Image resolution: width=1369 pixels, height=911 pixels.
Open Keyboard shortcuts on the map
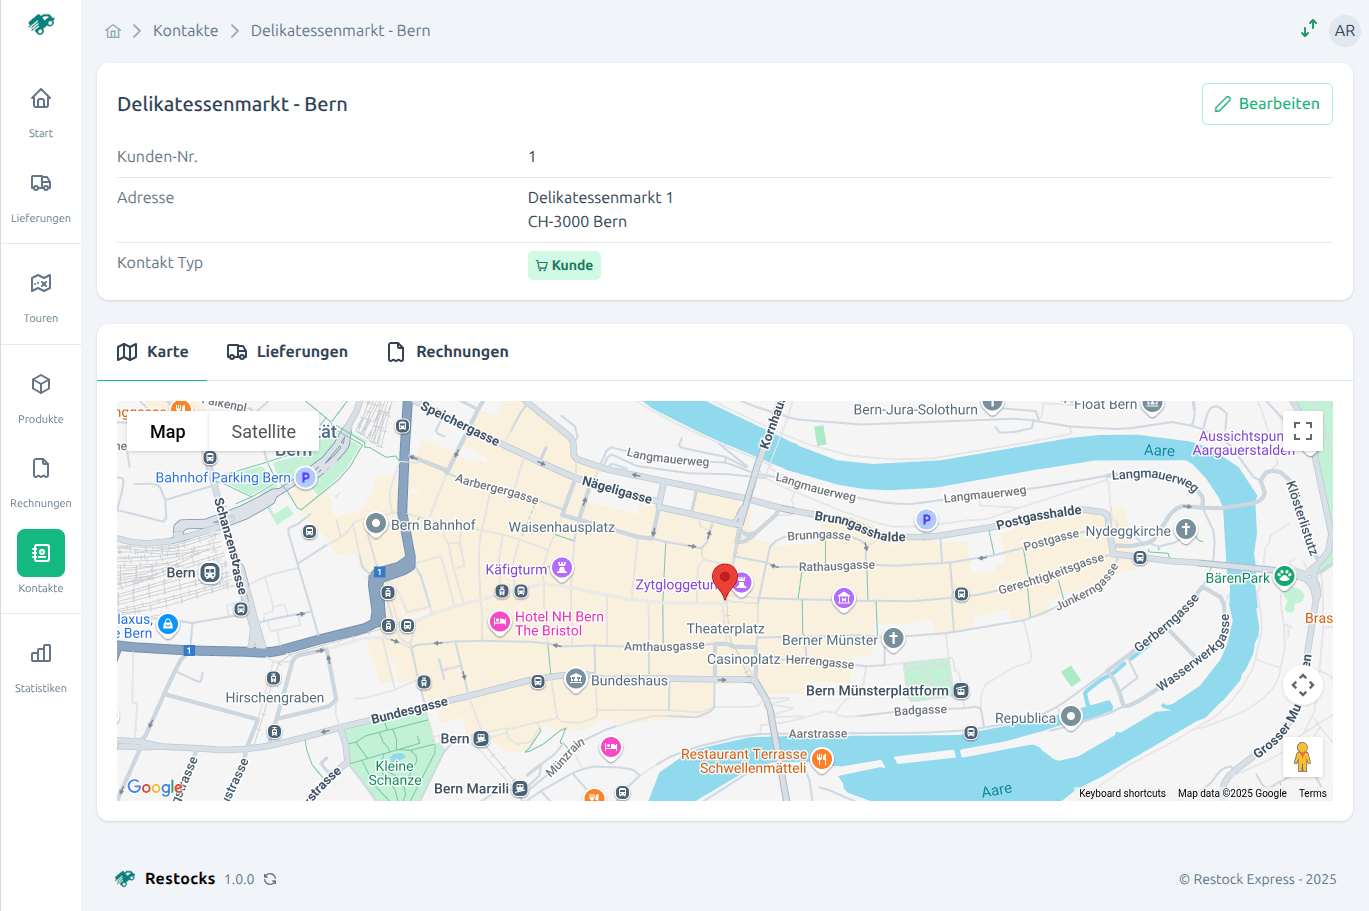point(1122,793)
